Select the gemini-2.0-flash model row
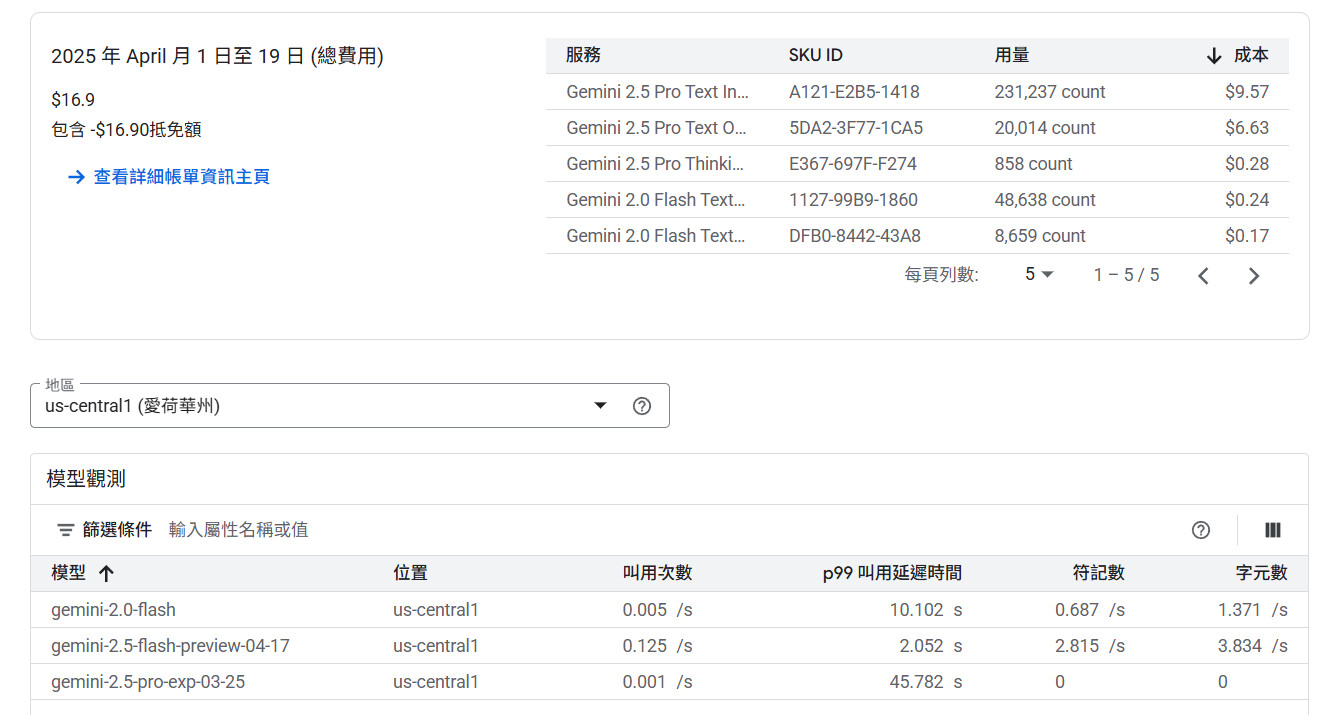Viewport: 1329px width, 715px height. coord(113,610)
